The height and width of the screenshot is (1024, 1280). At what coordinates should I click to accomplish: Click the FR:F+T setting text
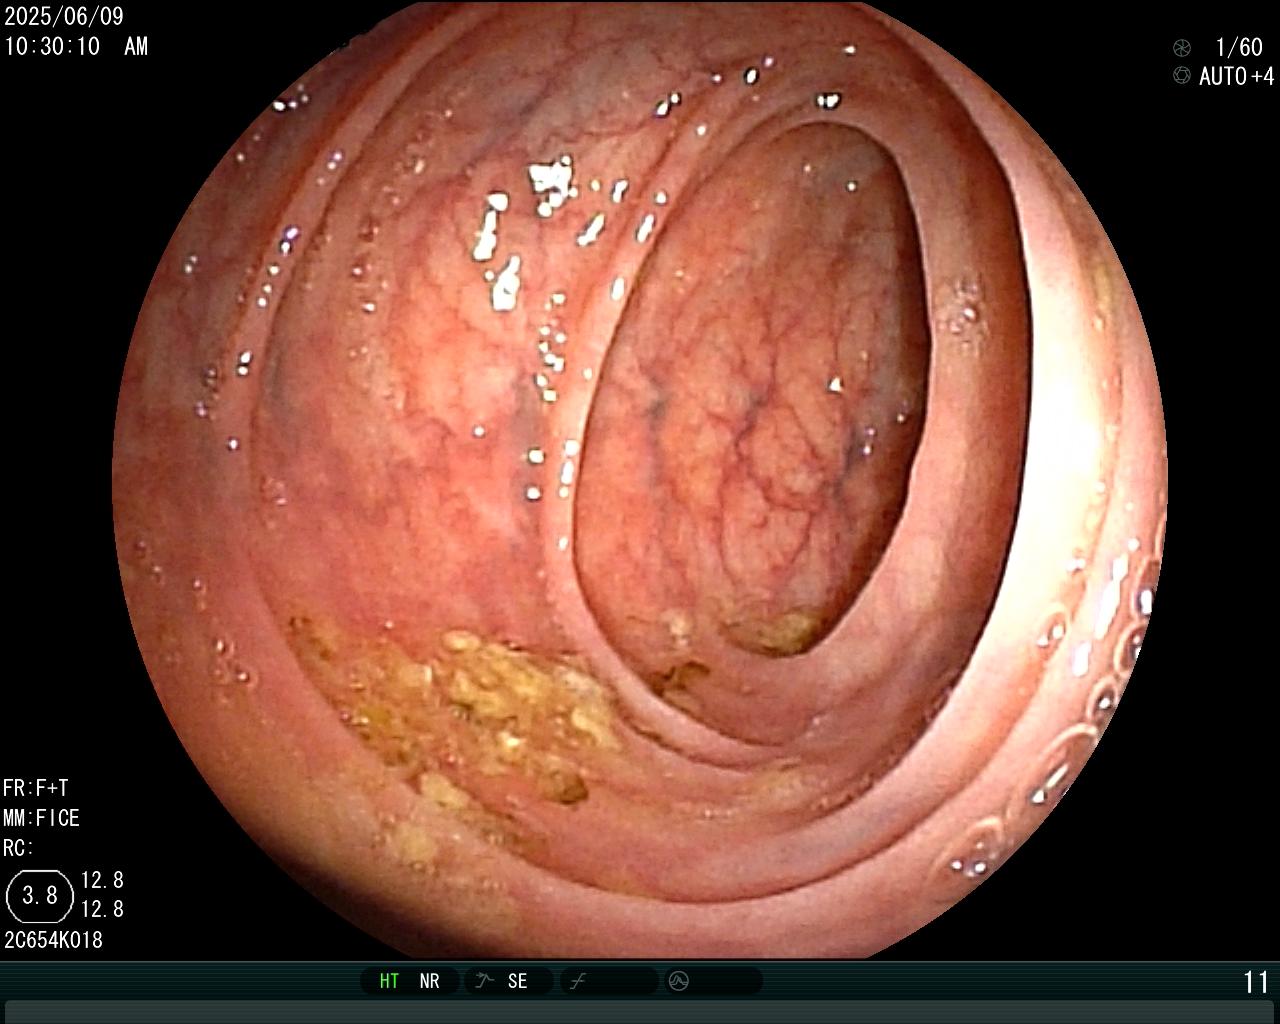point(36,788)
